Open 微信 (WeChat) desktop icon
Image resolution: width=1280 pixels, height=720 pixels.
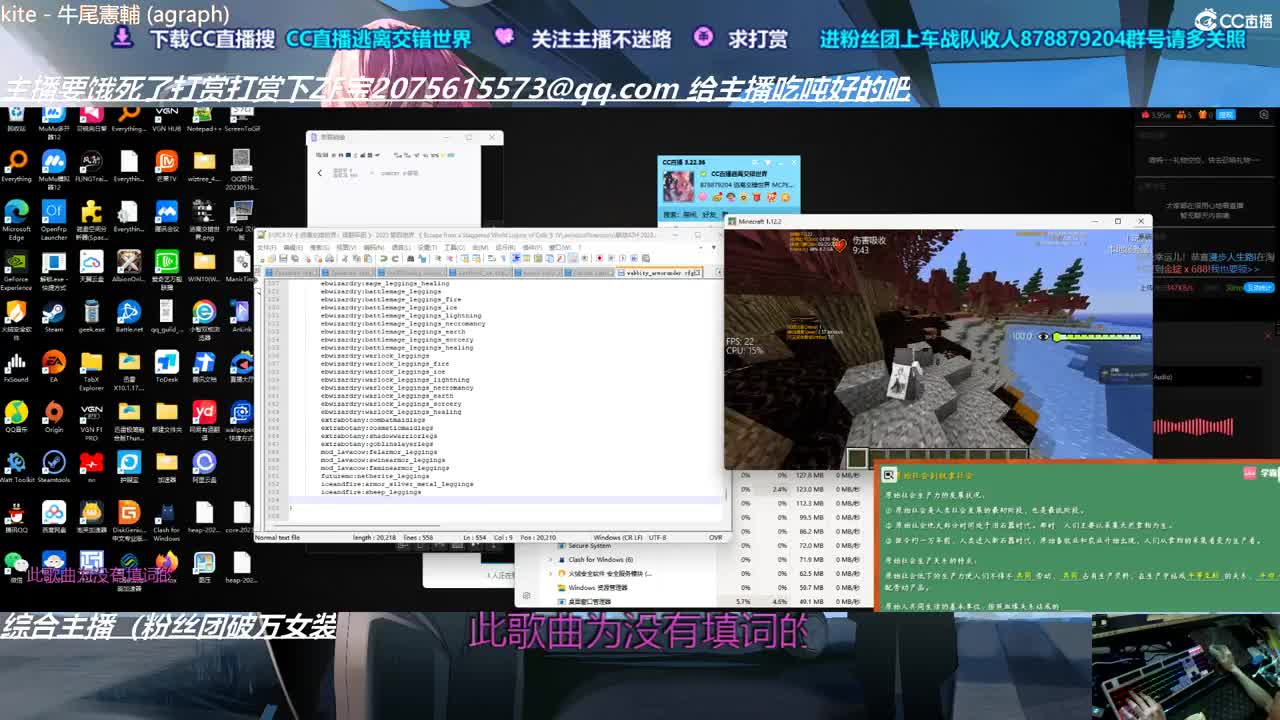pyautogui.click(x=16, y=566)
